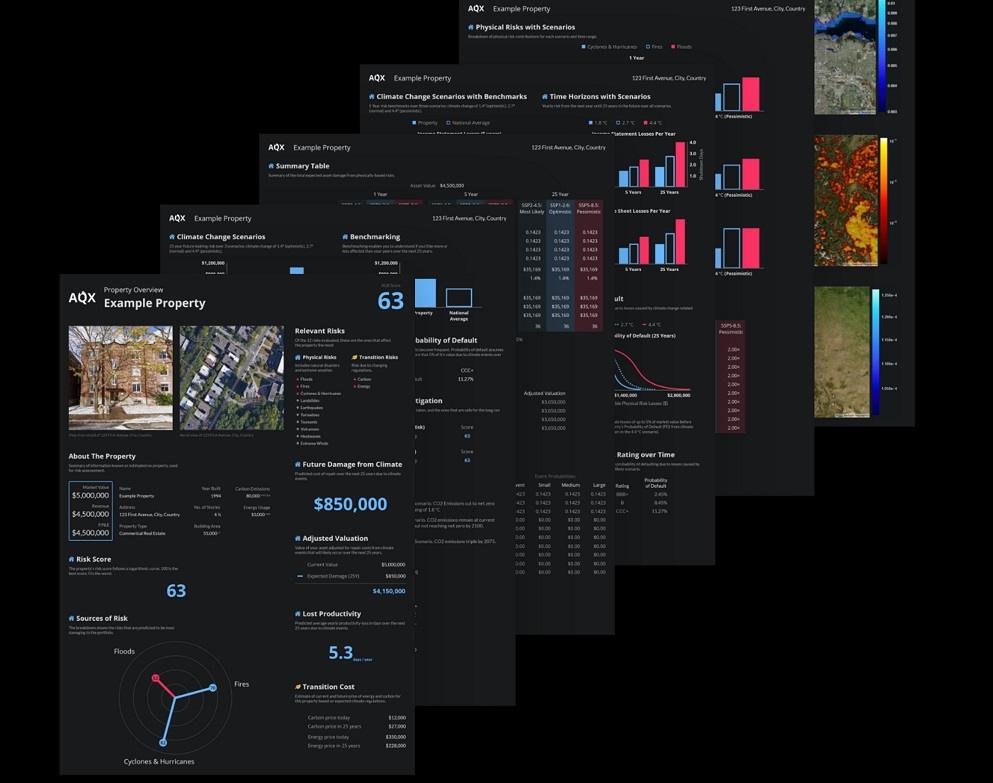993x783 pixels.
Task: Click the AQX logo on Property Overview page
Action: pyautogui.click(x=82, y=298)
